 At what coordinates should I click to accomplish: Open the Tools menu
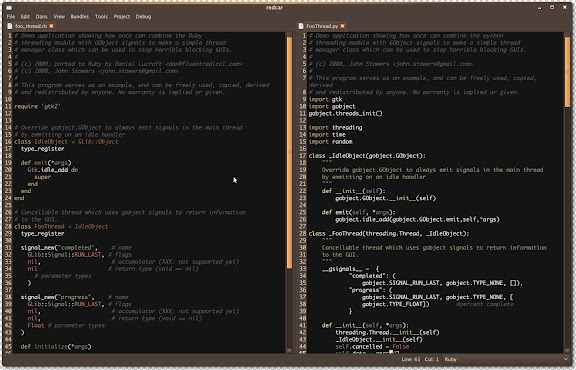[x=101, y=17]
